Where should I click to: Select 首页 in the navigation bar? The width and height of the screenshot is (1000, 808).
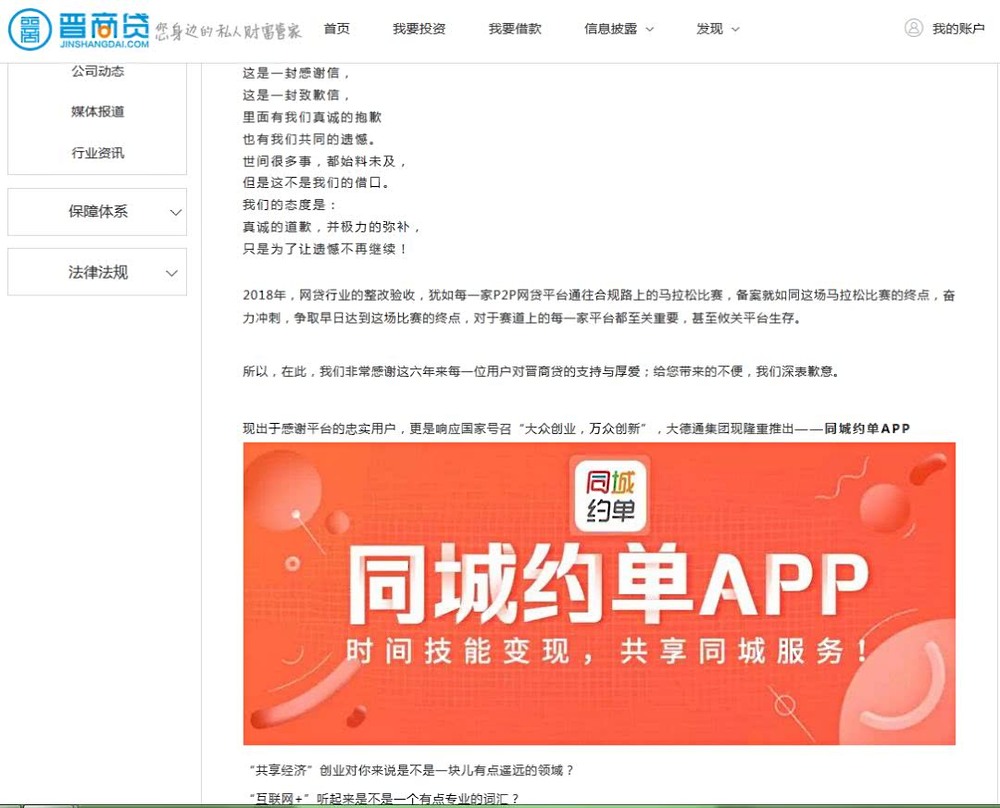coord(336,29)
